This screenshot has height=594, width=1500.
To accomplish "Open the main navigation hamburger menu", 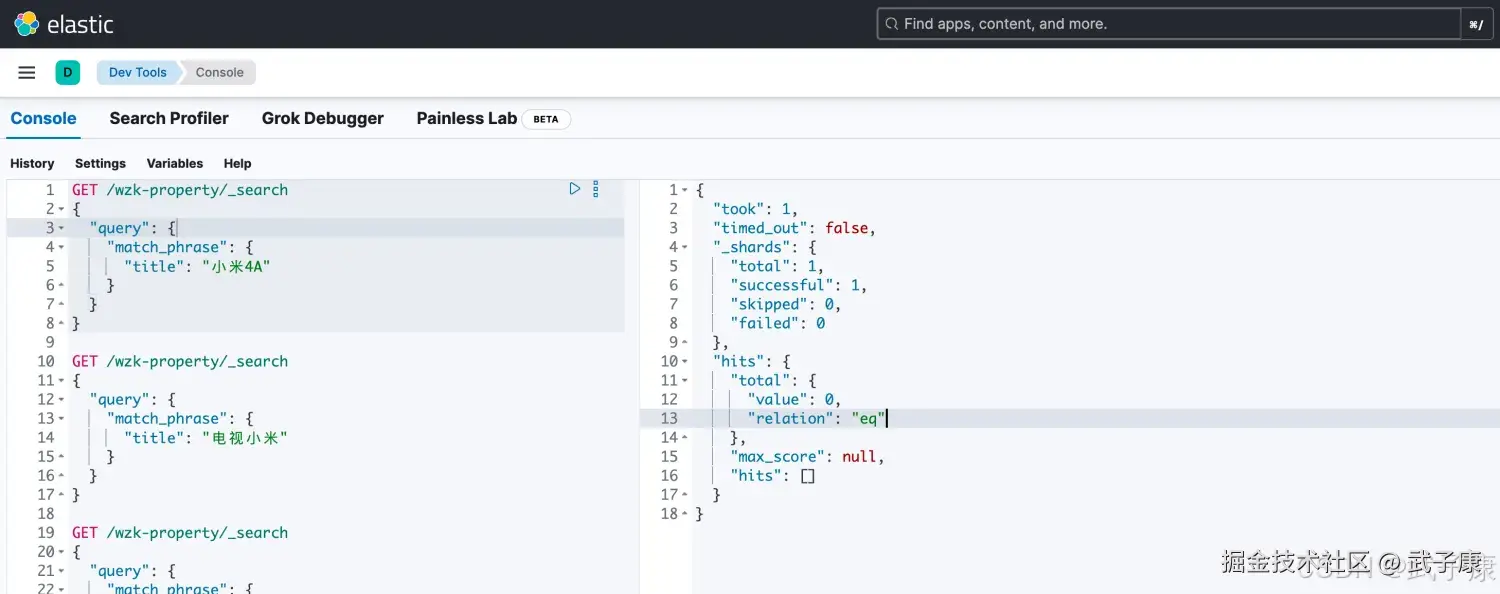I will point(26,71).
